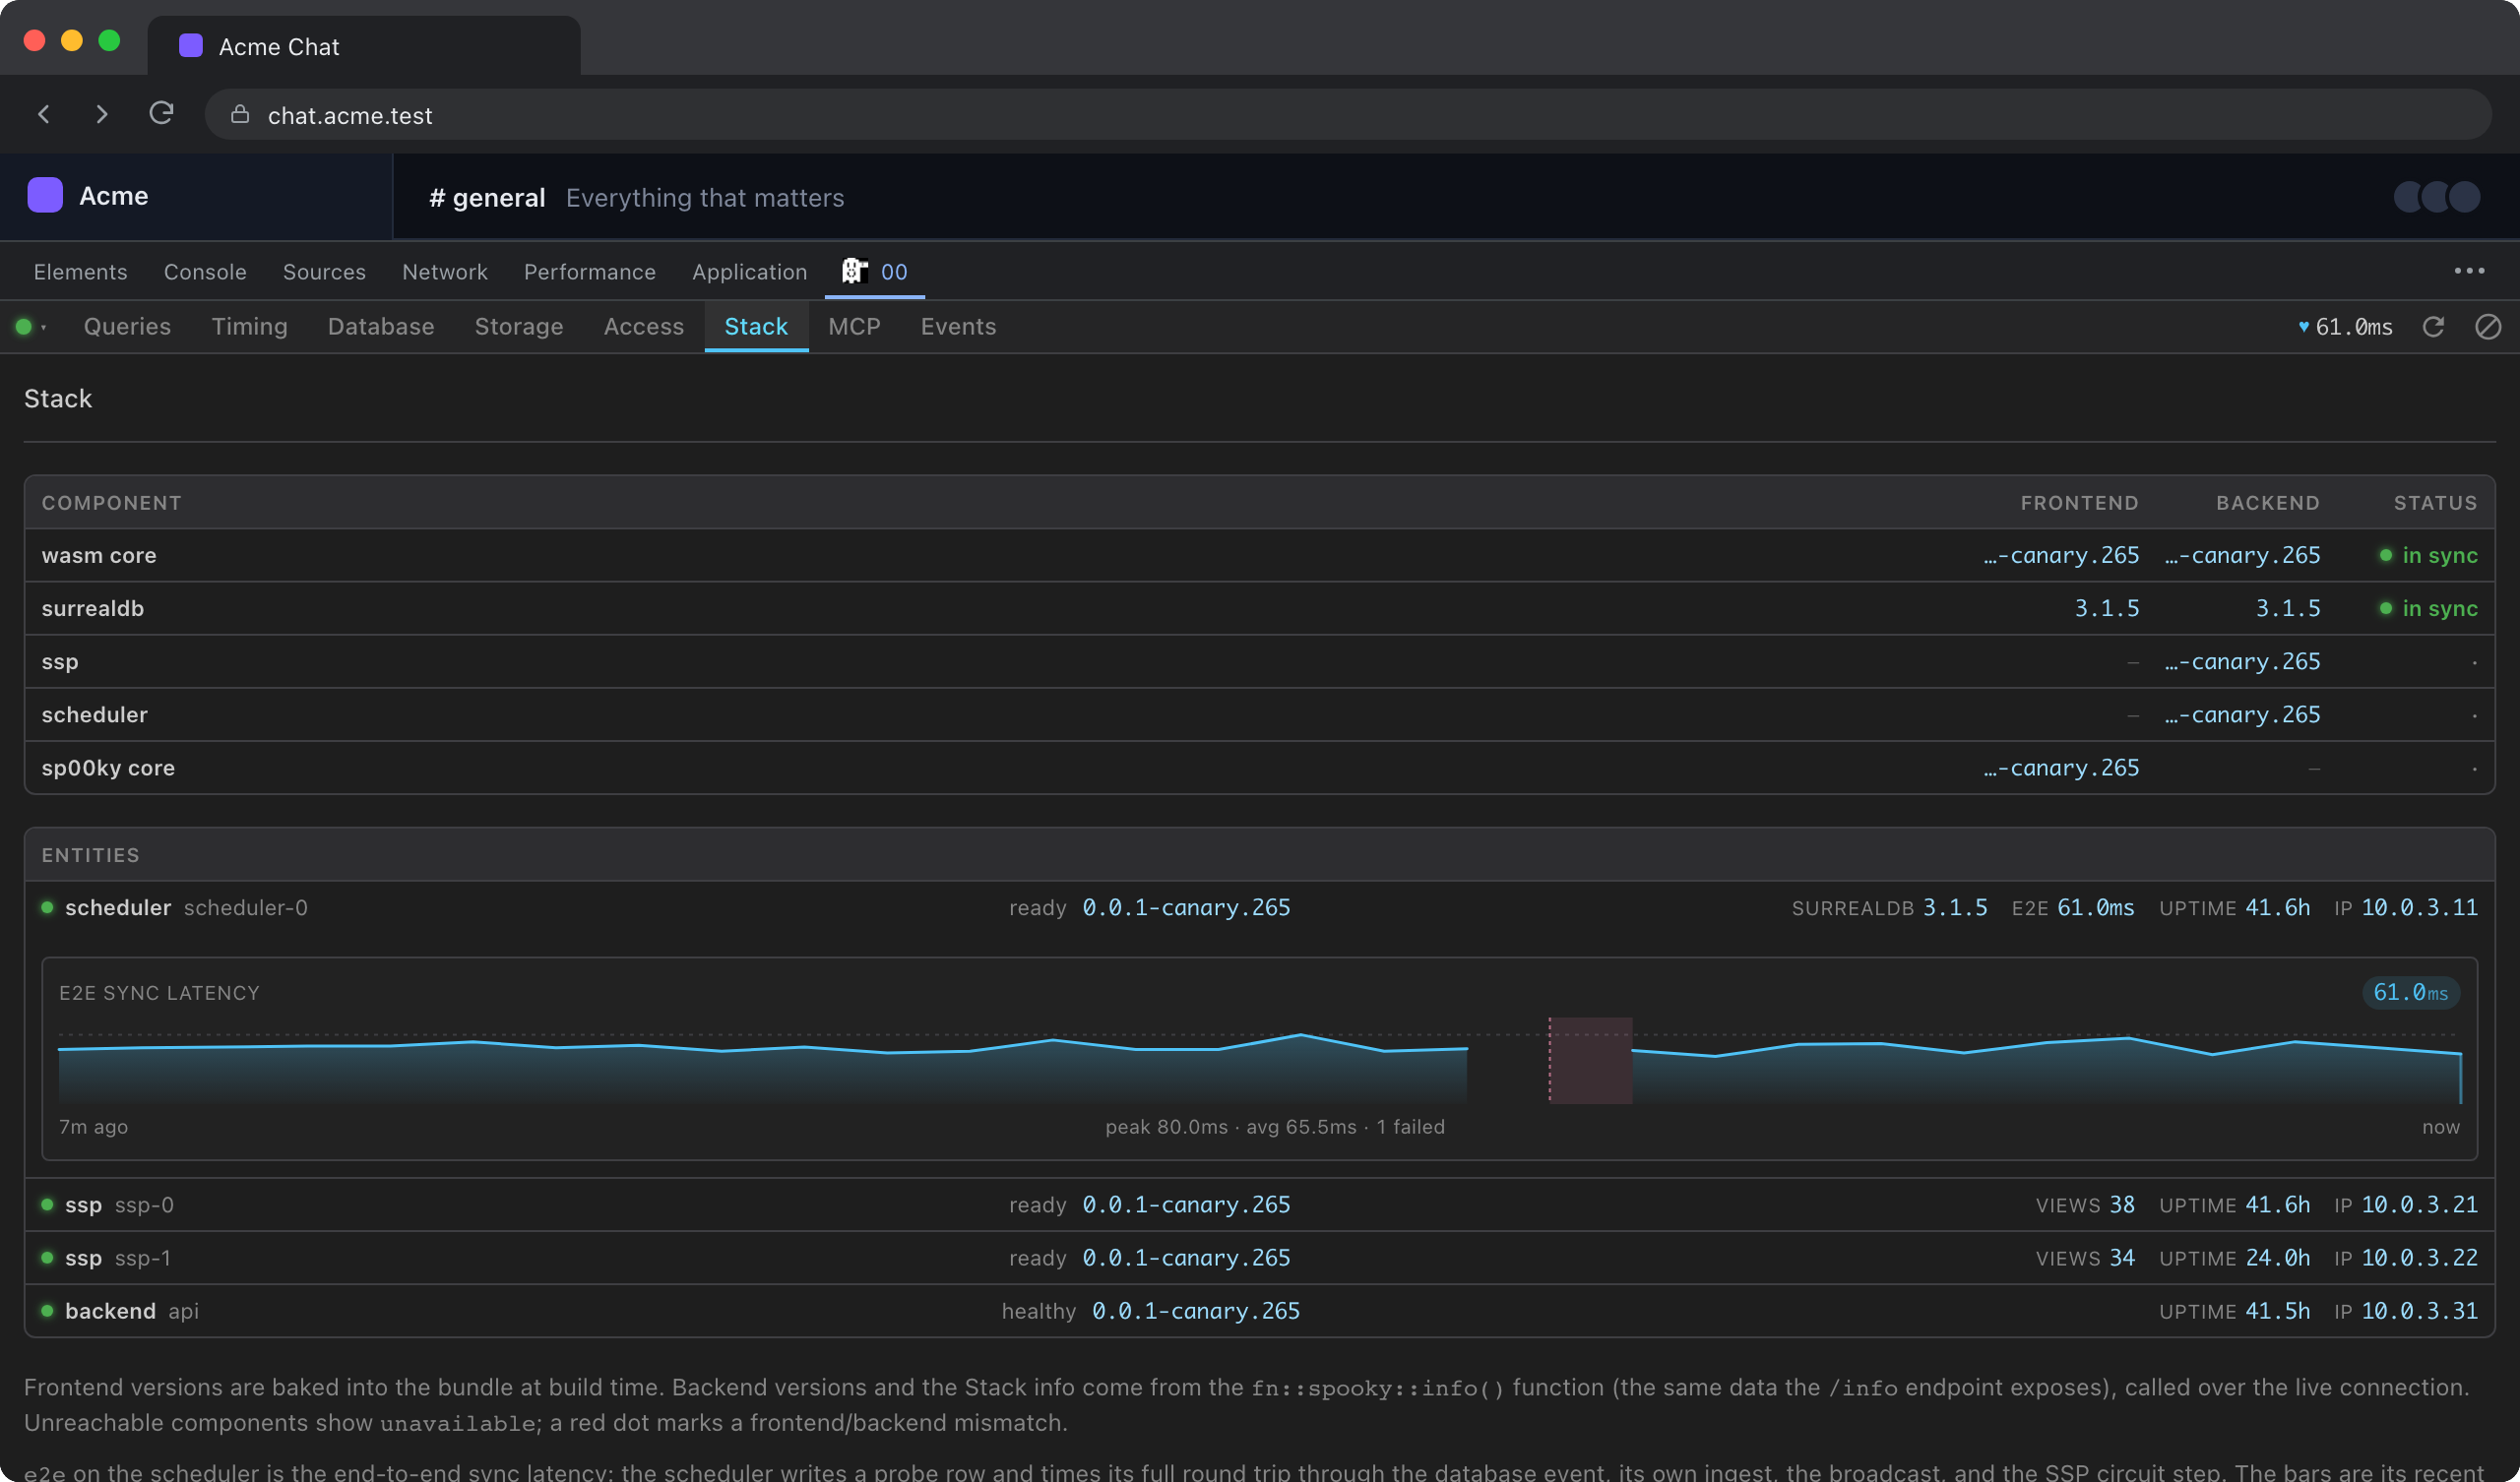Click surrealdb frontend version 3.1.5
Image resolution: width=2520 pixels, height=1482 pixels.
click(2107, 608)
